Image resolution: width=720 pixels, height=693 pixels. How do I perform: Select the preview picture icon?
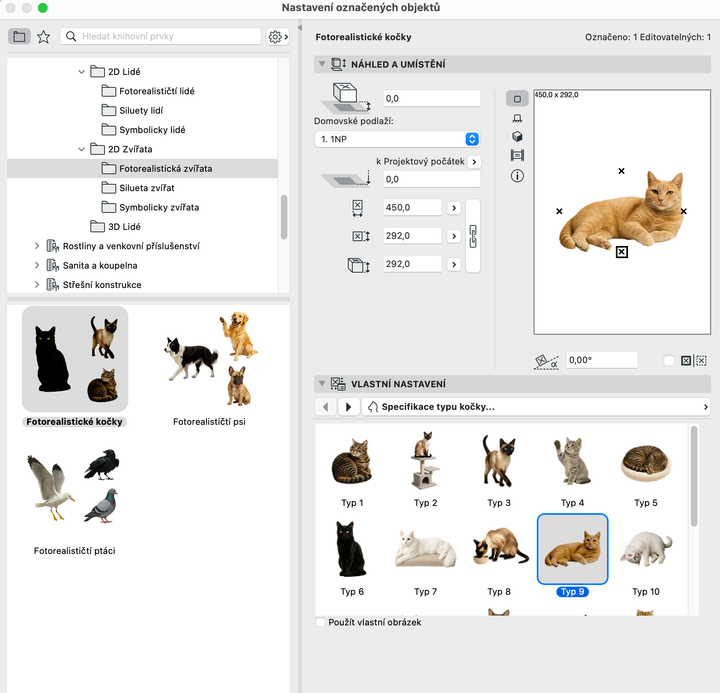[517, 155]
